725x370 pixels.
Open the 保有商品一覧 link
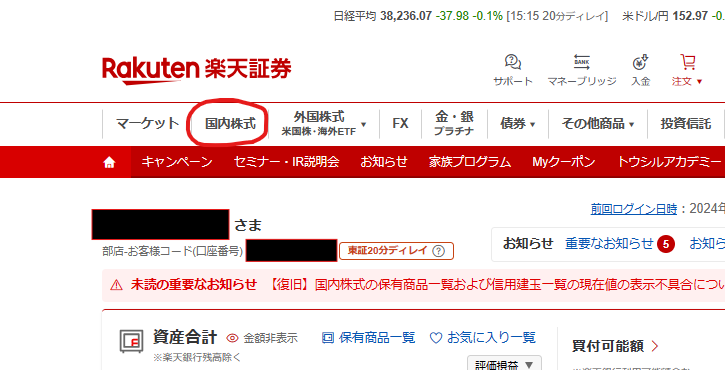(x=377, y=338)
